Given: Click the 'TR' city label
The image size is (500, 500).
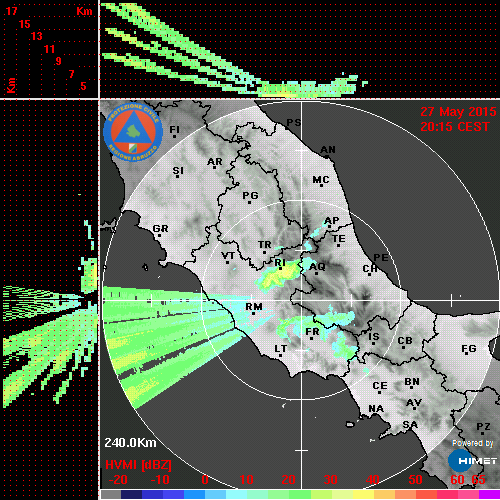Looking at the screenshot, I should 265,245.
